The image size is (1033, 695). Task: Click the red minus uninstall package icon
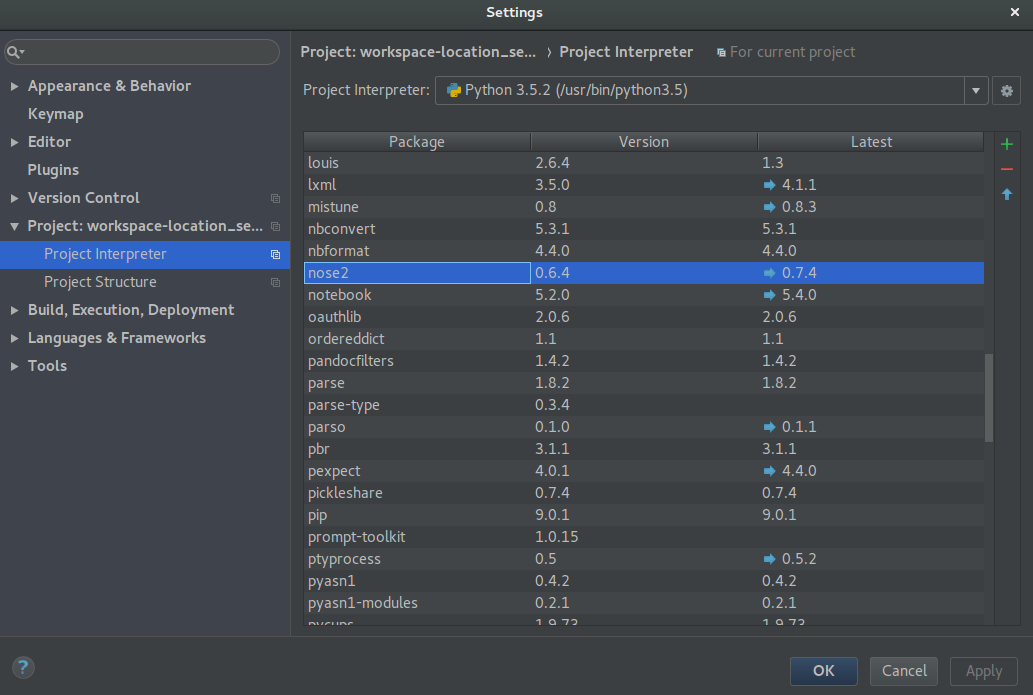click(1006, 169)
